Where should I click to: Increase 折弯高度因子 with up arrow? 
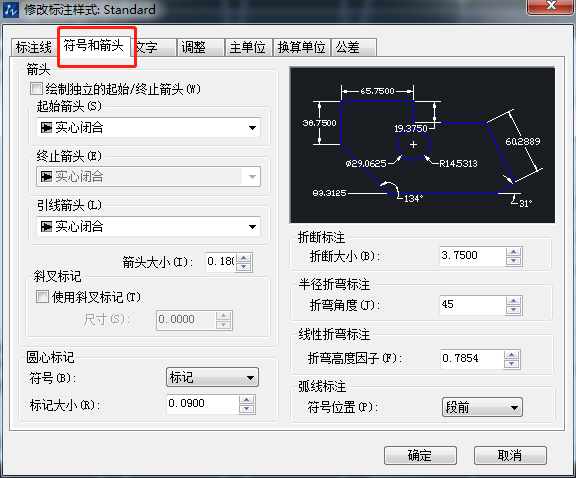click(x=512, y=355)
